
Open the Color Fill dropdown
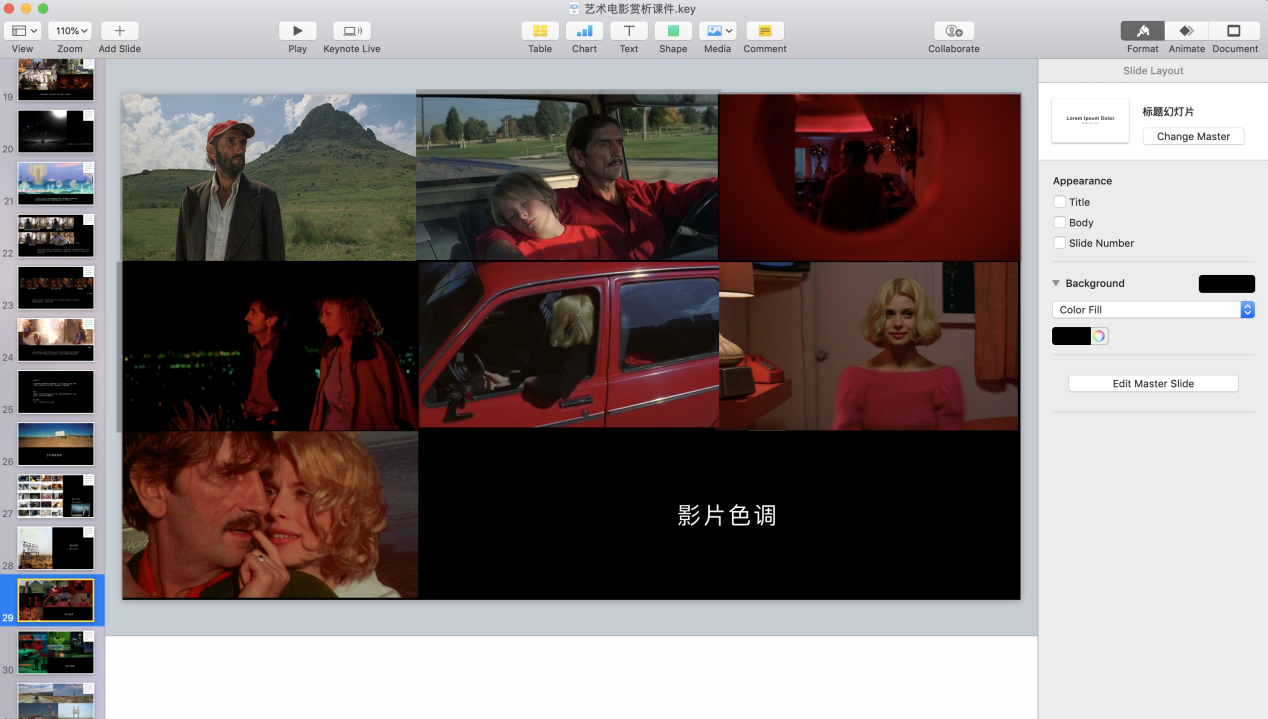pos(1153,310)
